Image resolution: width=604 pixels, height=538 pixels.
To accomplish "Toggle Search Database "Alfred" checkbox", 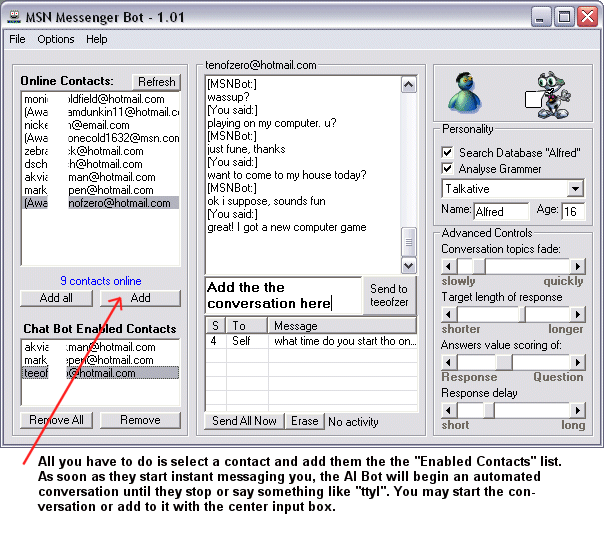I will click(x=447, y=153).
